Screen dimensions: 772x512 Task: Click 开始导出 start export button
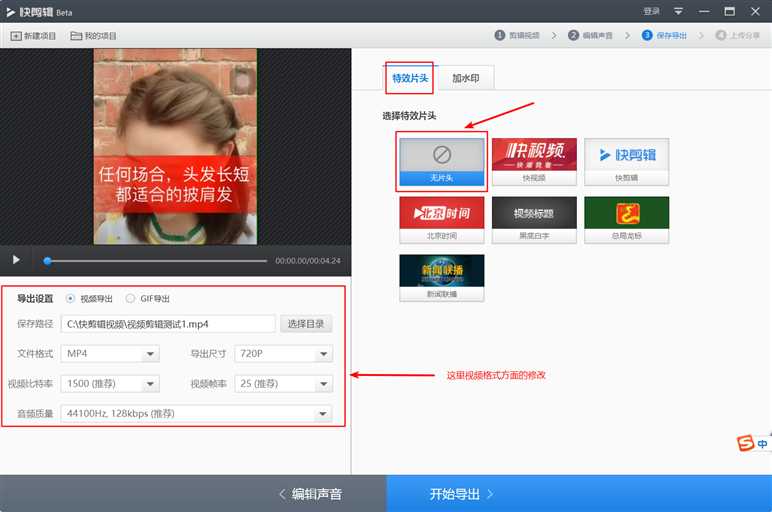(x=579, y=494)
